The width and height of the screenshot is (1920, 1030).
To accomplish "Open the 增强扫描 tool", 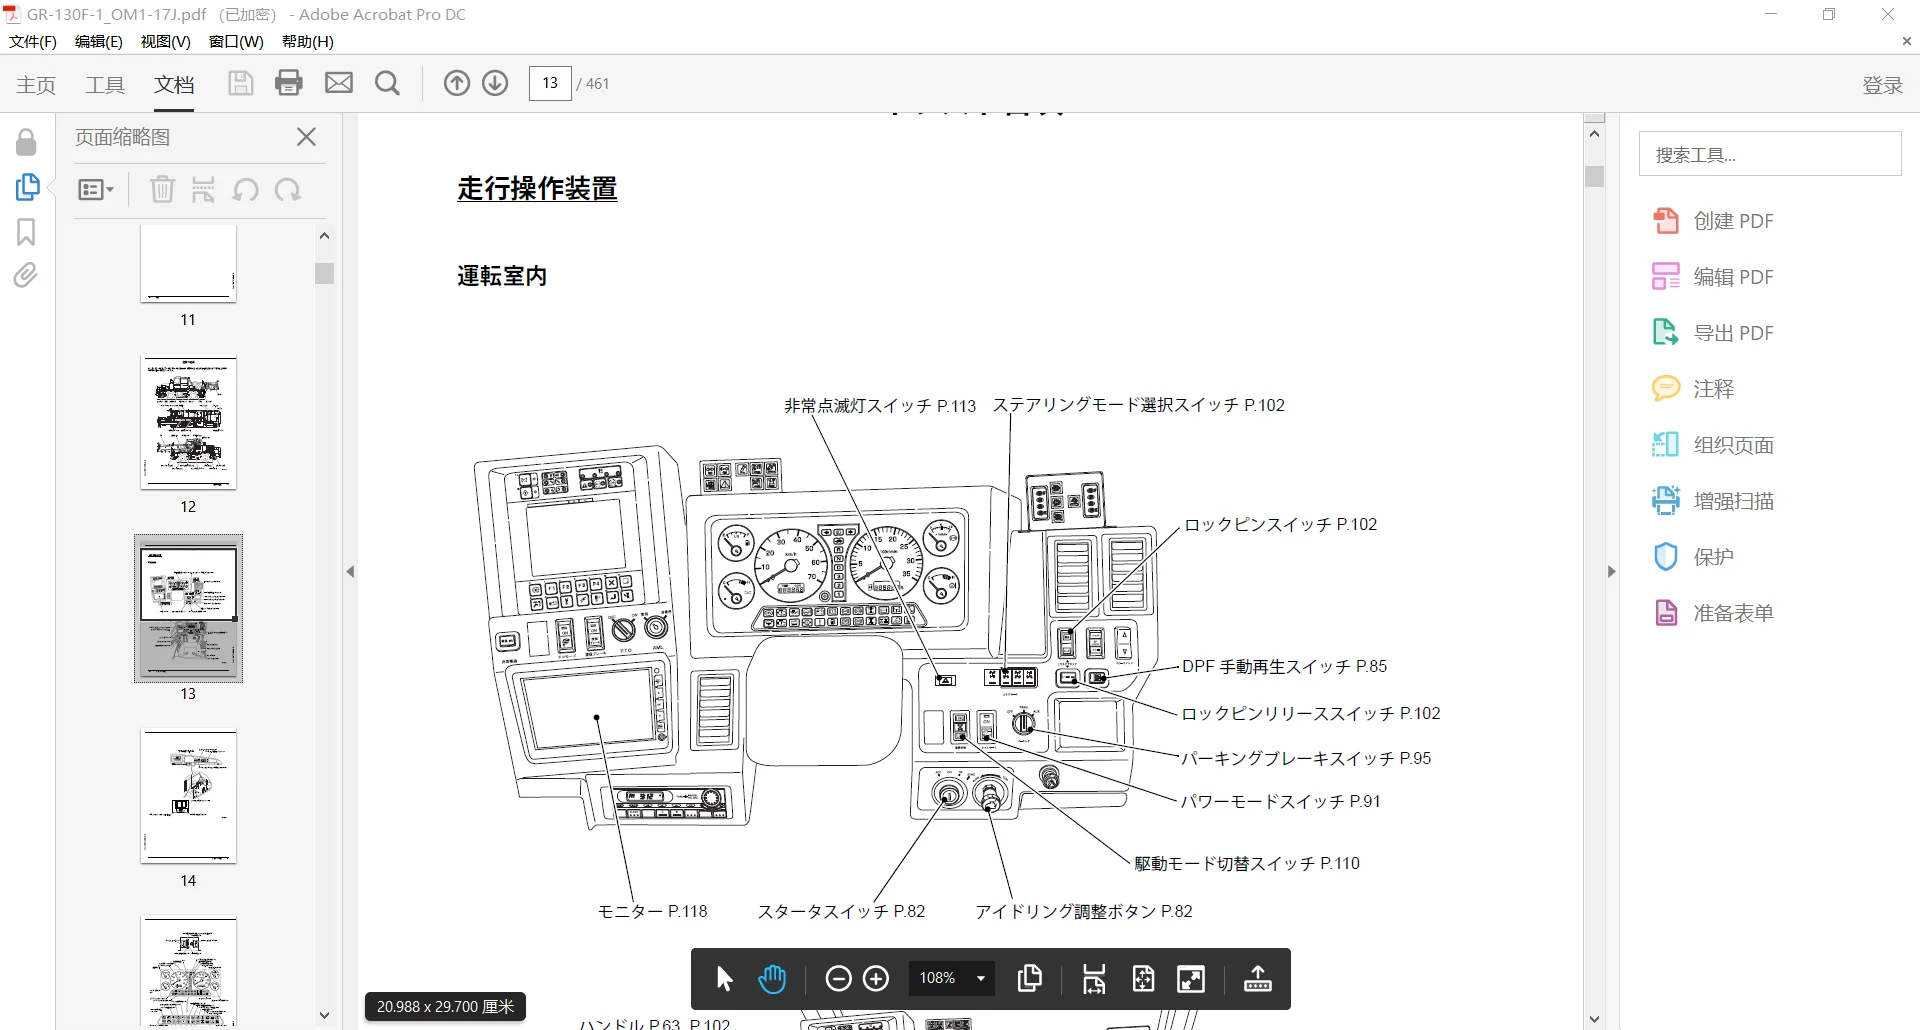I will pyautogui.click(x=1713, y=501).
